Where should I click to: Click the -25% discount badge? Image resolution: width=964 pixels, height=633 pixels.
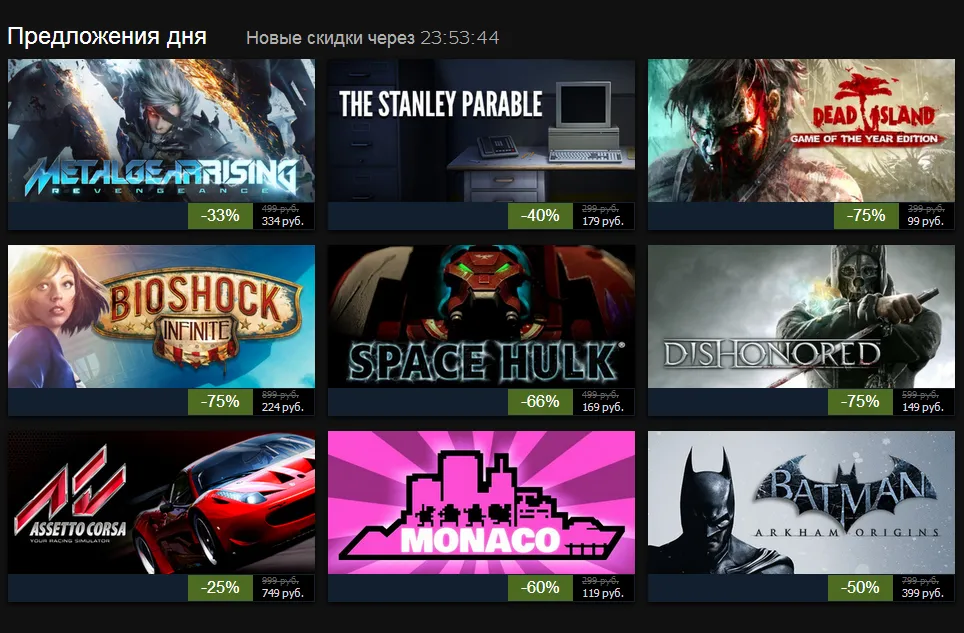[x=220, y=588]
